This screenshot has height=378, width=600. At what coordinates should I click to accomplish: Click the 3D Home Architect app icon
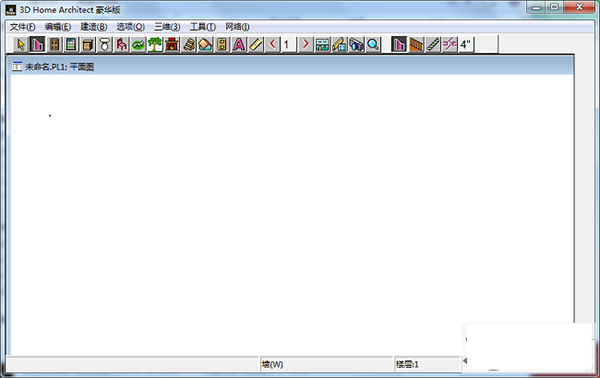click(x=11, y=10)
